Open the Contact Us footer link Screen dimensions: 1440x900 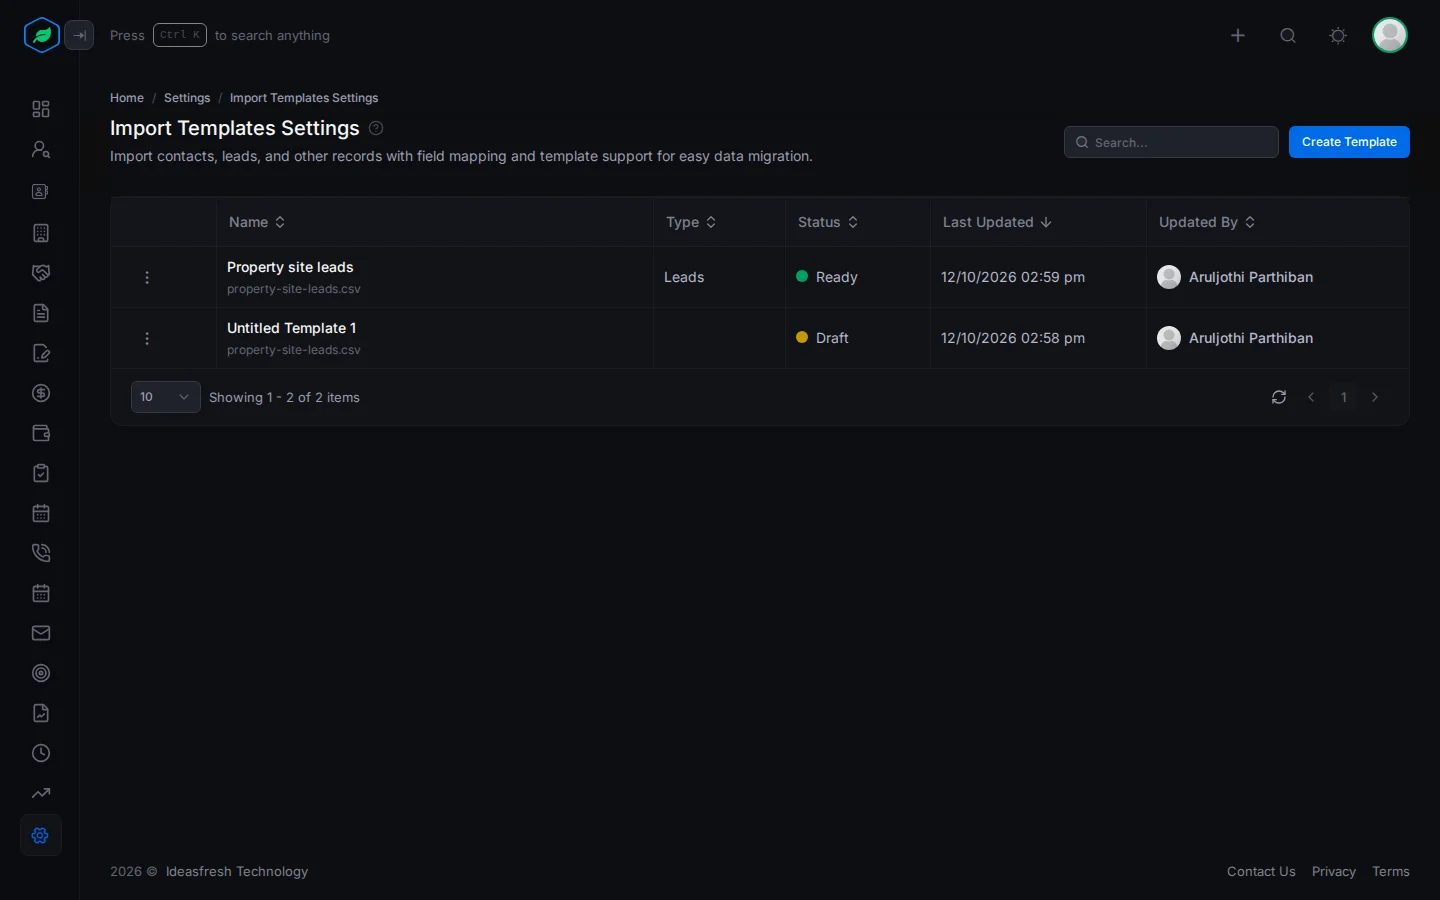1261,871
